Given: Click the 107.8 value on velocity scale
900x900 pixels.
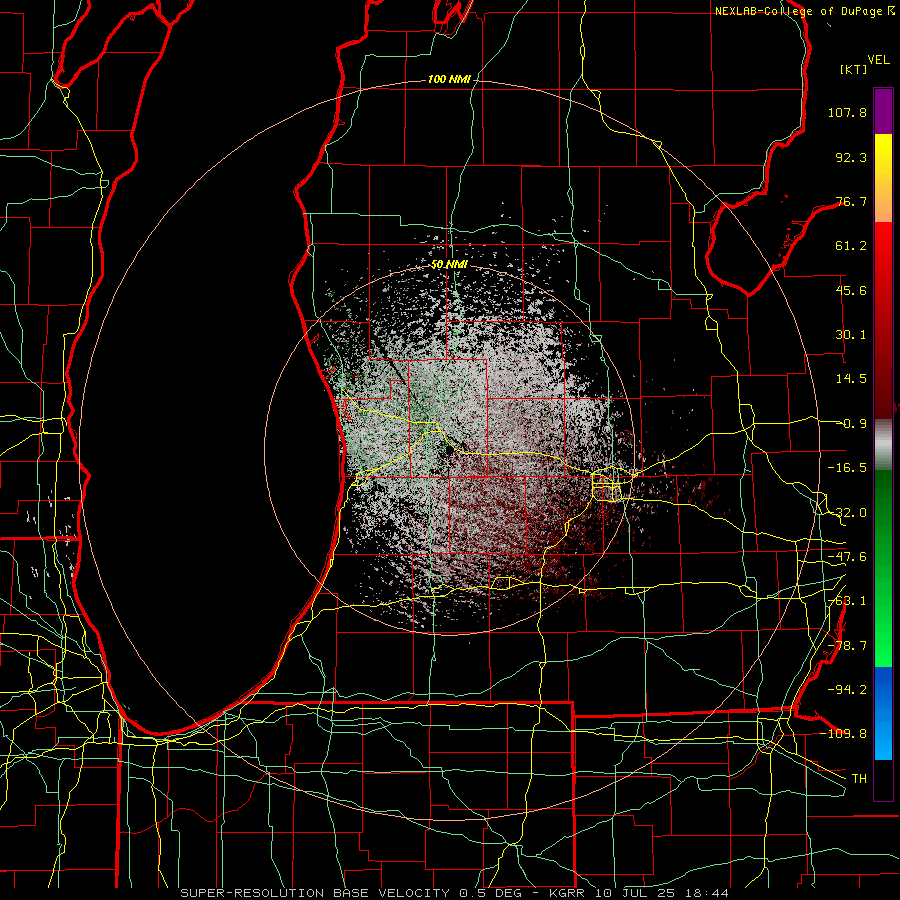Looking at the screenshot, I should [847, 112].
